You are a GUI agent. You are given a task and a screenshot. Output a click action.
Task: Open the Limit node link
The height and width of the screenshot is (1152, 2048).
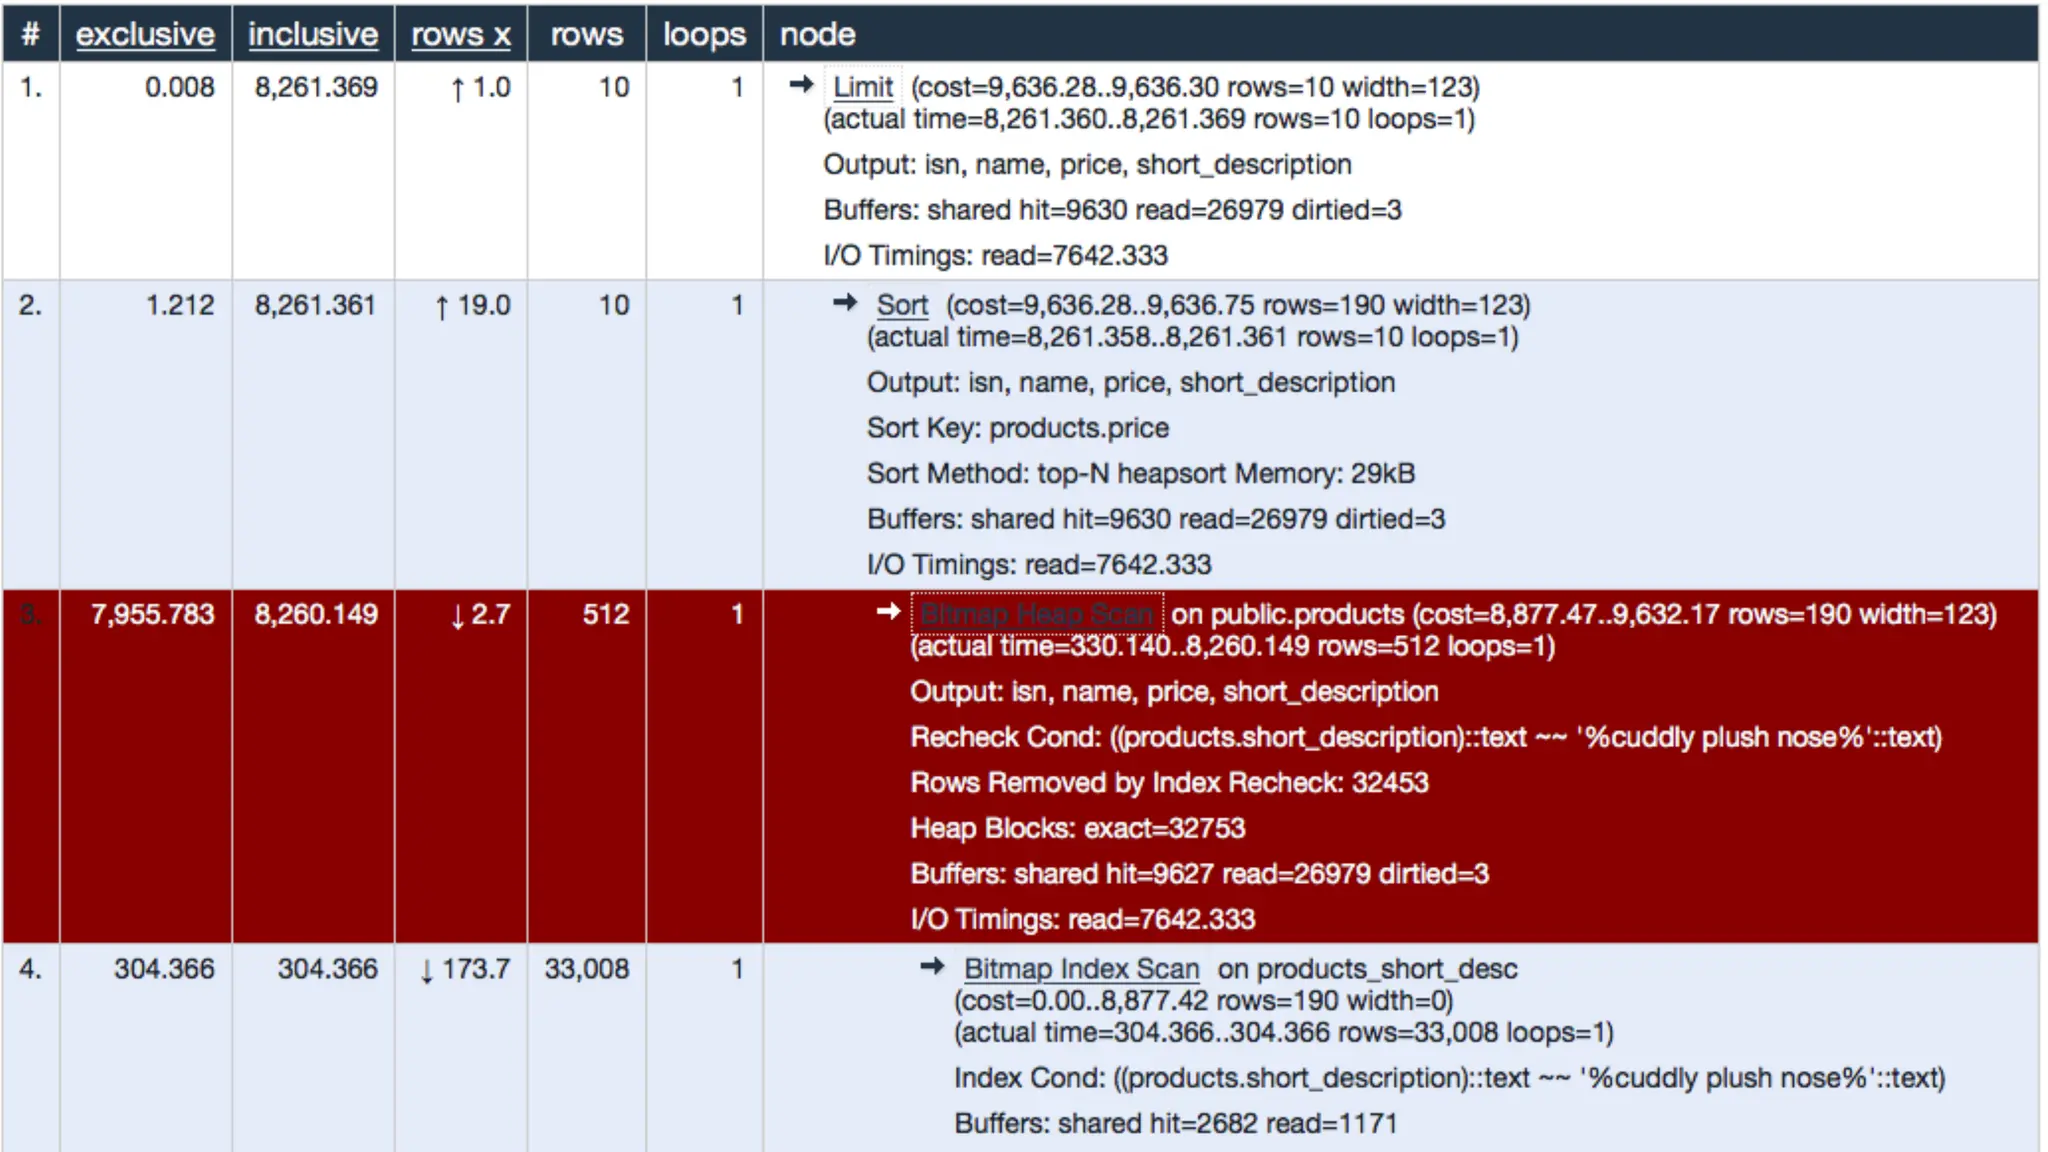863,88
